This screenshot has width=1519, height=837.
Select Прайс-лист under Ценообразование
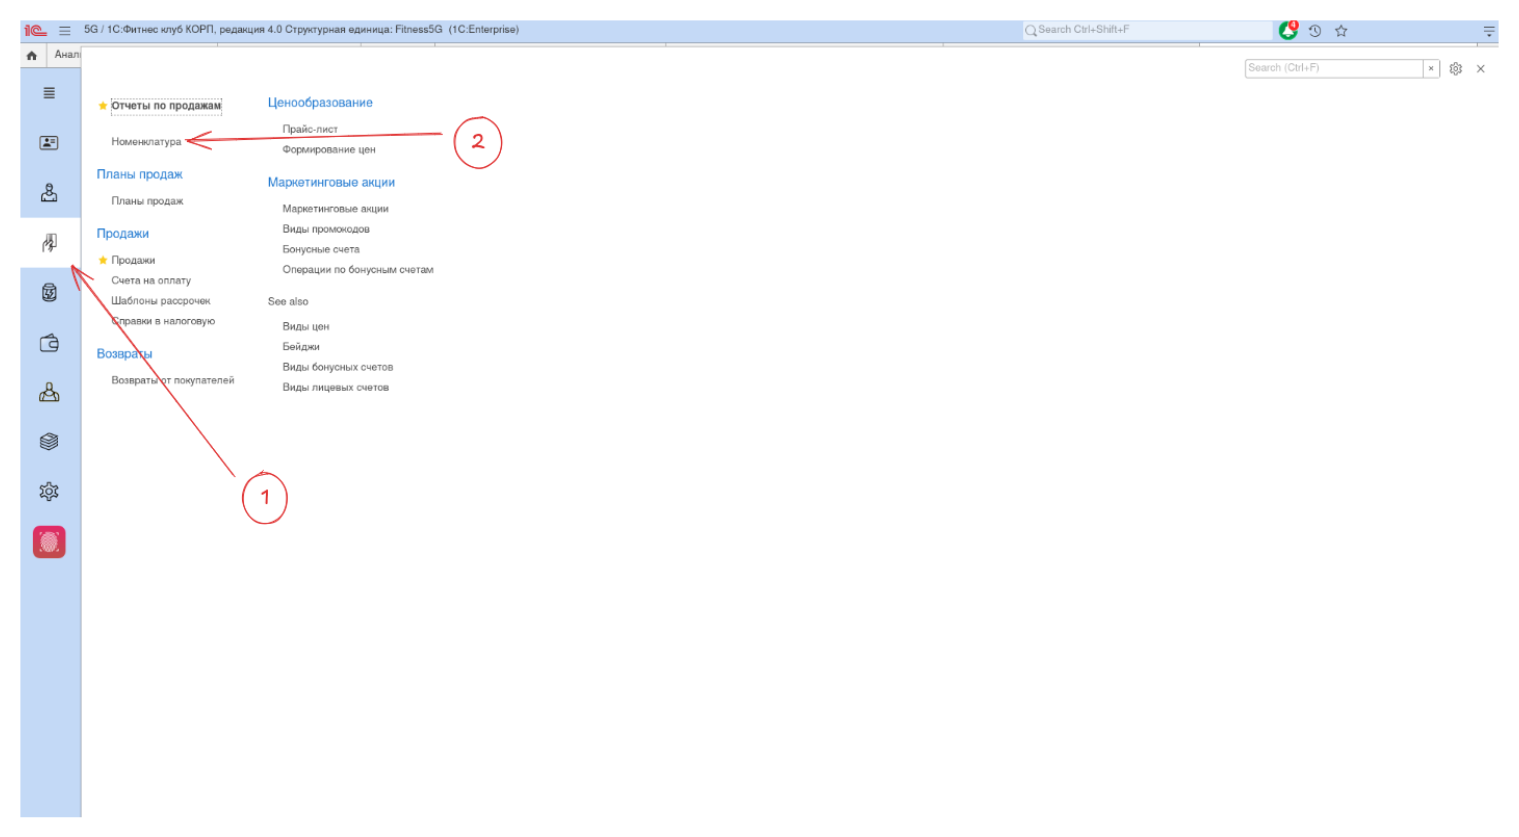(x=310, y=129)
